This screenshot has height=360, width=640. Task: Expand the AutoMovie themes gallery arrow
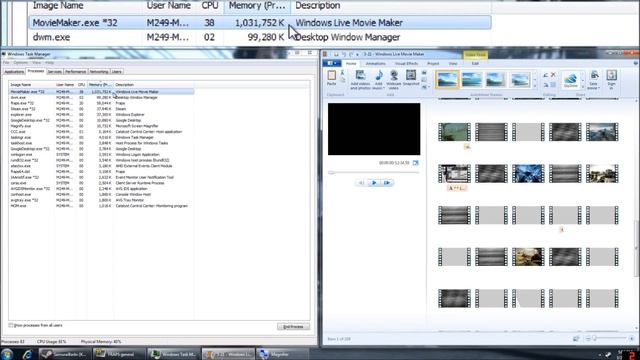[x=535, y=86]
